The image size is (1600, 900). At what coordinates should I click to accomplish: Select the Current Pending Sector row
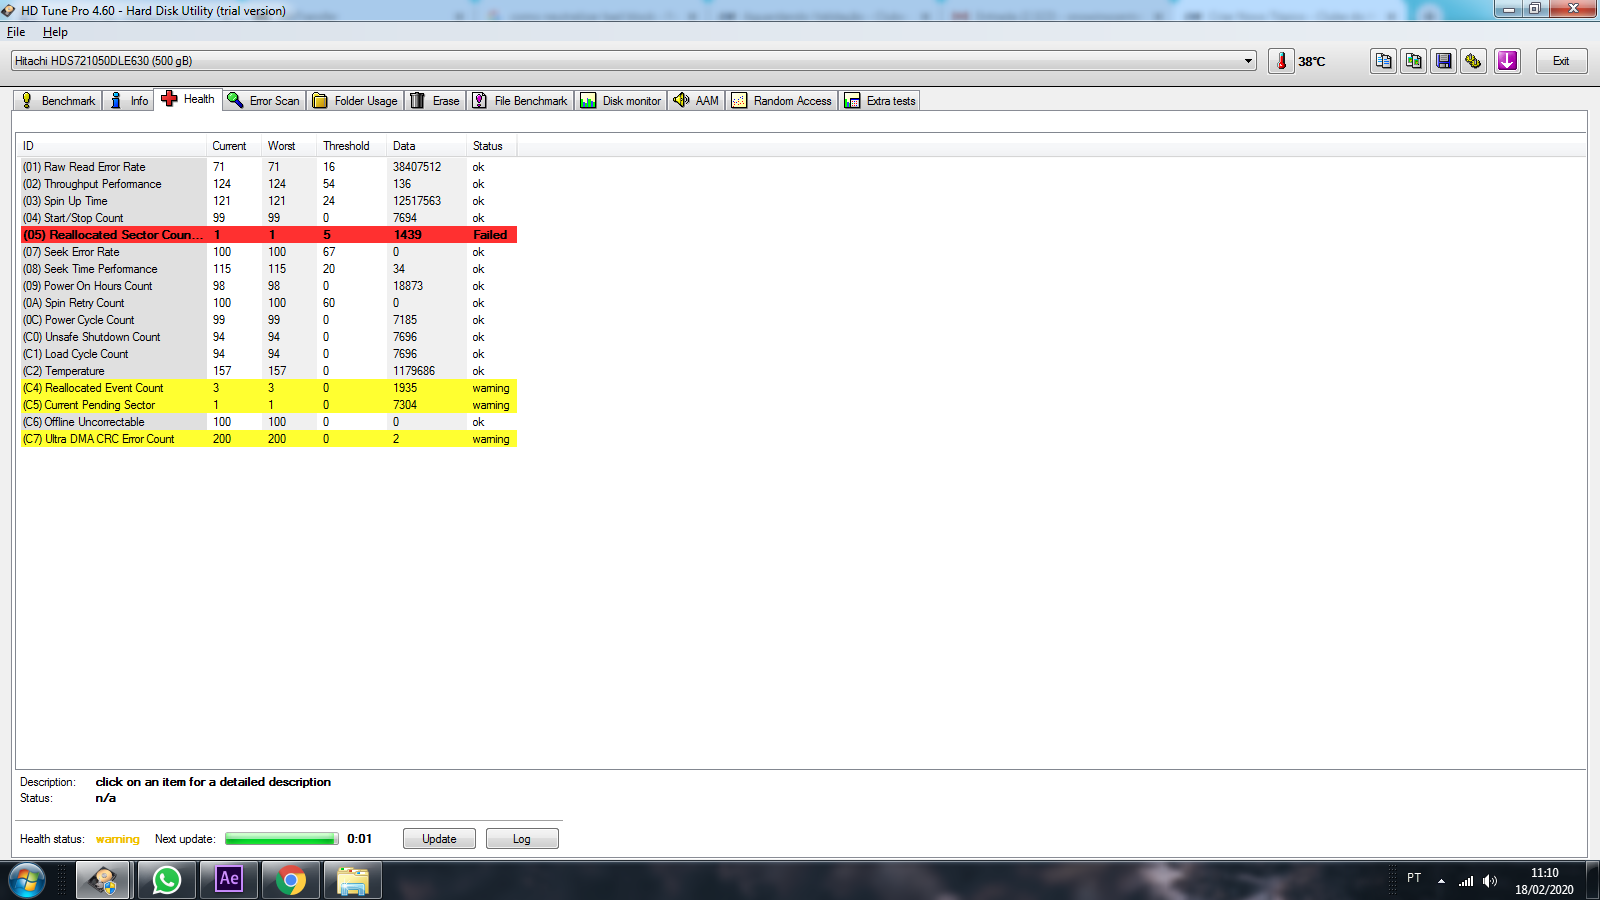[269, 405]
